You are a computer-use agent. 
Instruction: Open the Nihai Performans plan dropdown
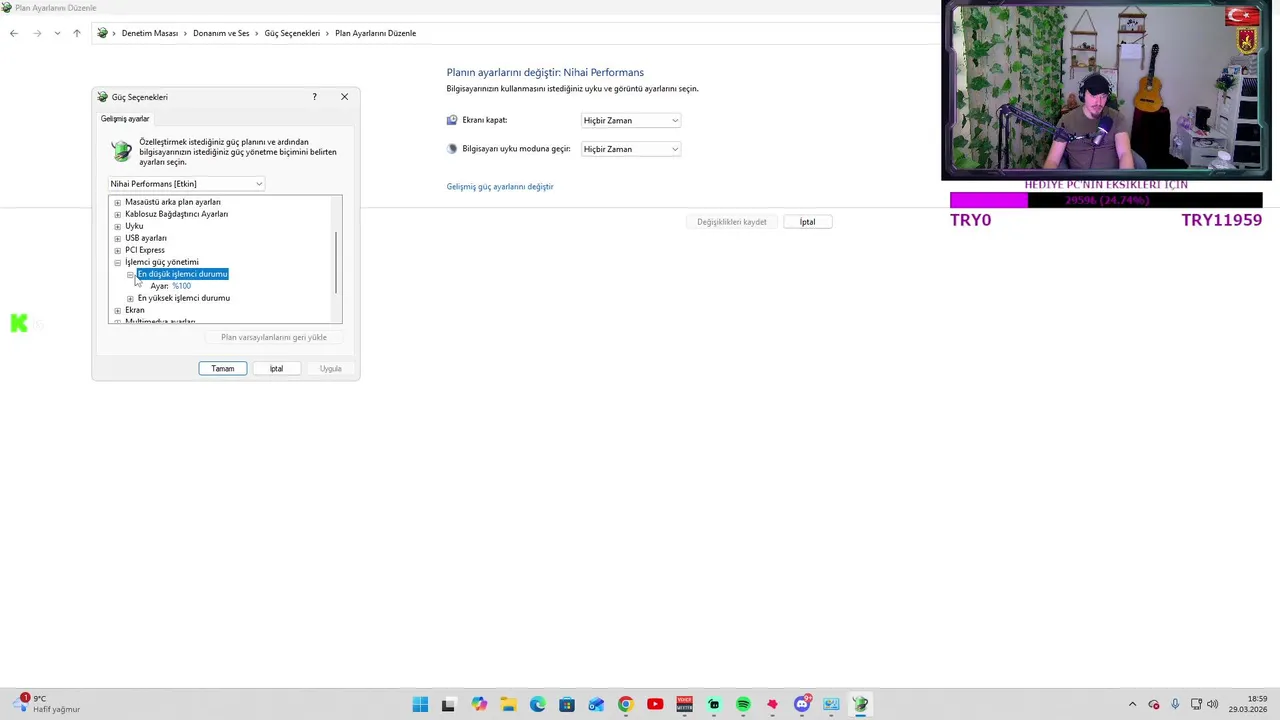[x=186, y=184]
